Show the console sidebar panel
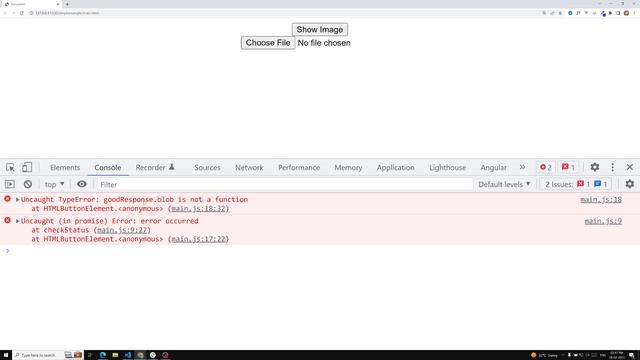Viewport: 640px width, 360px height. pos(10,184)
